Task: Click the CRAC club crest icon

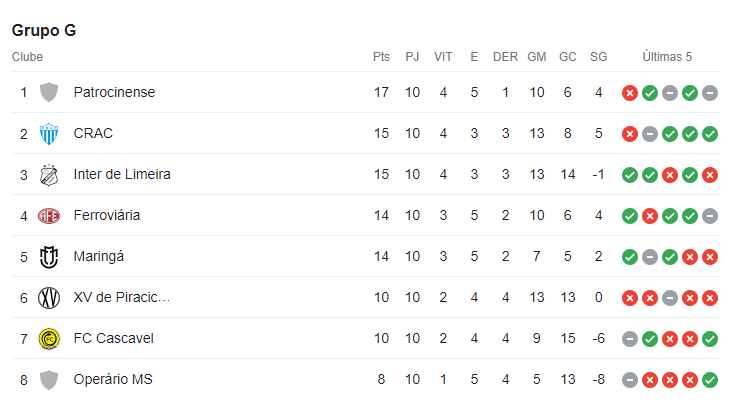Action: click(x=49, y=133)
